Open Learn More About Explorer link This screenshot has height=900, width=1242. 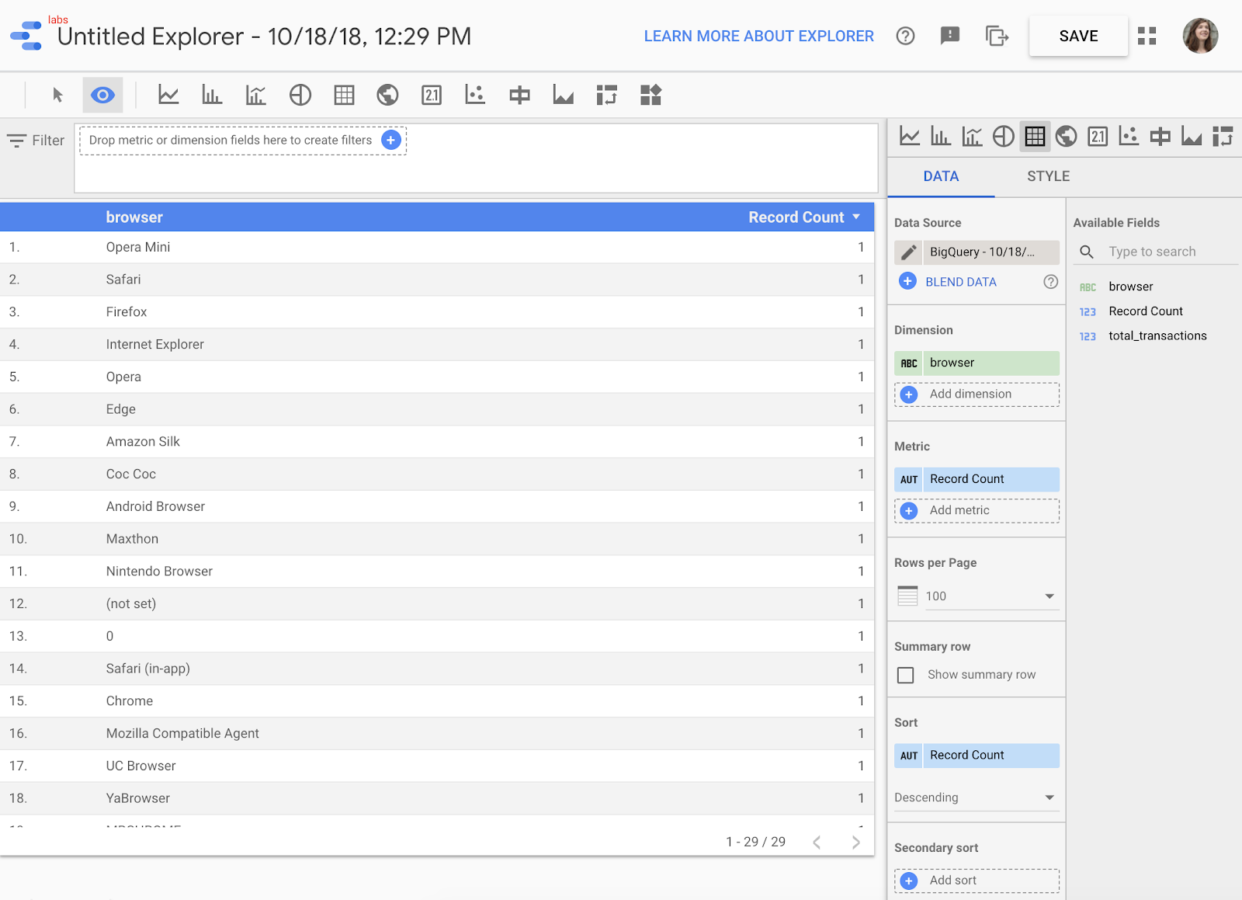pyautogui.click(x=758, y=36)
